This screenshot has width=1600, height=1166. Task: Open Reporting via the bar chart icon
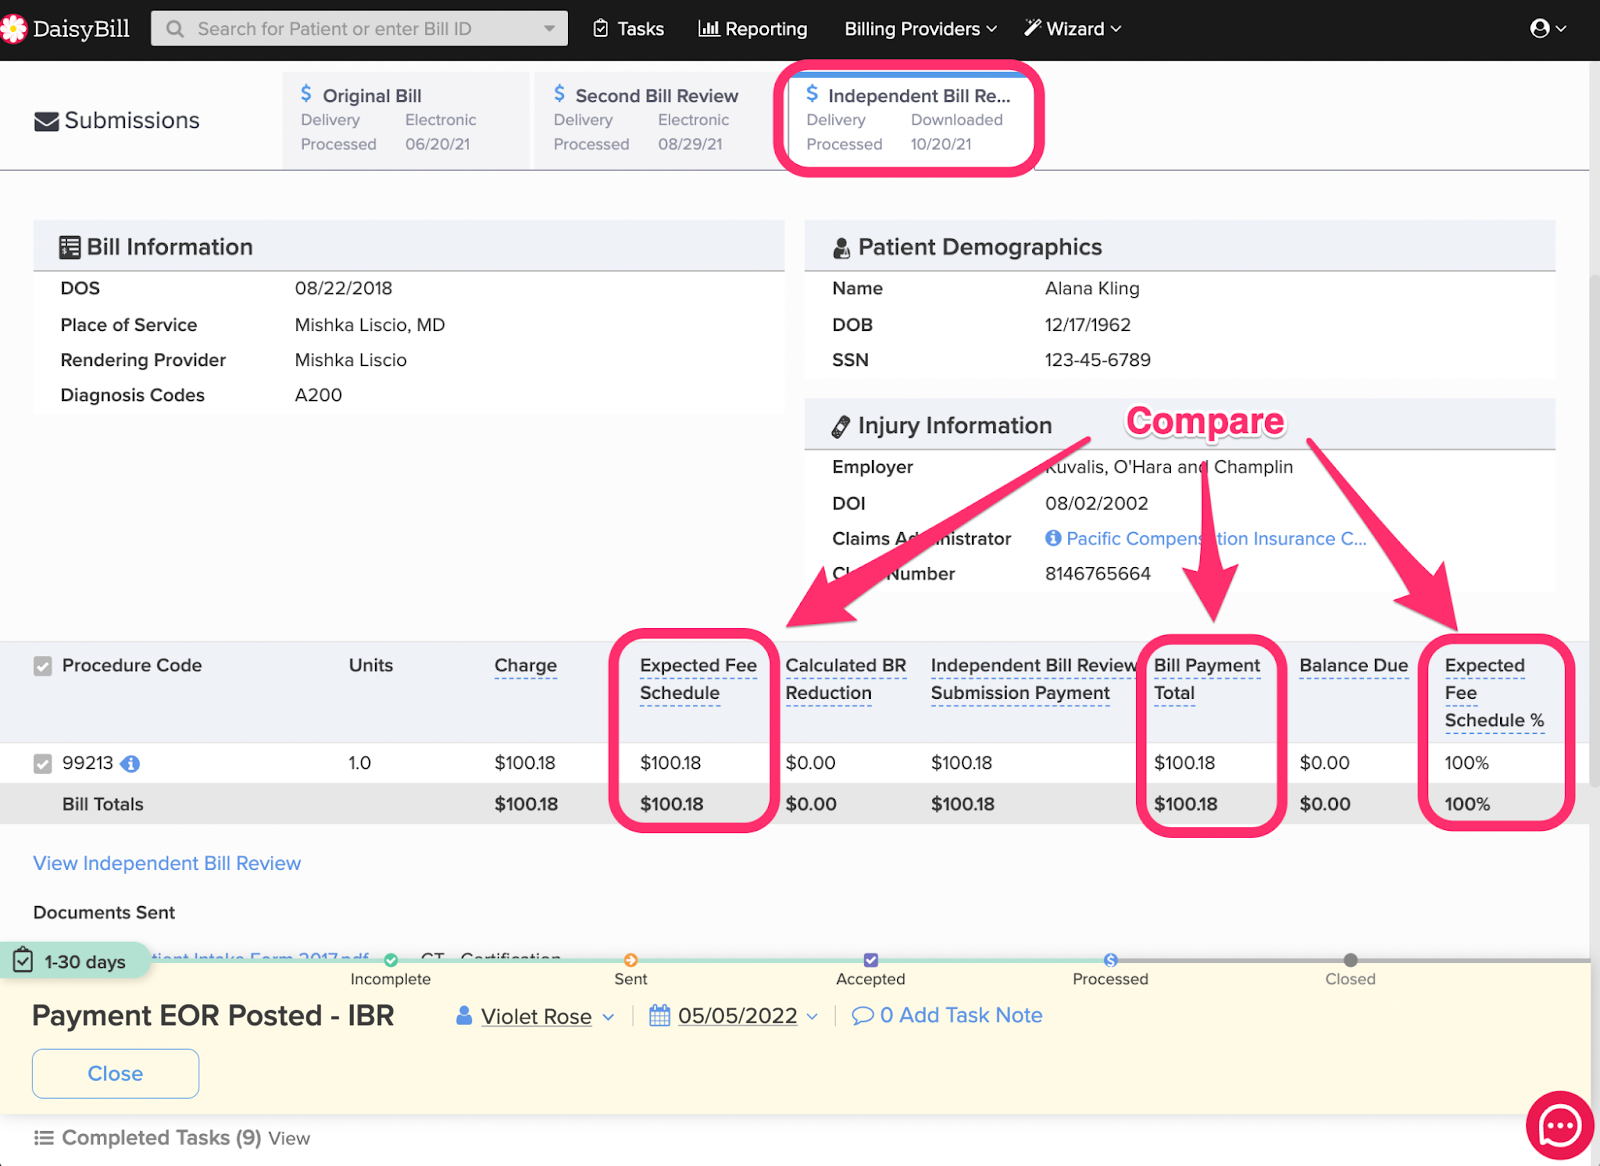point(706,28)
